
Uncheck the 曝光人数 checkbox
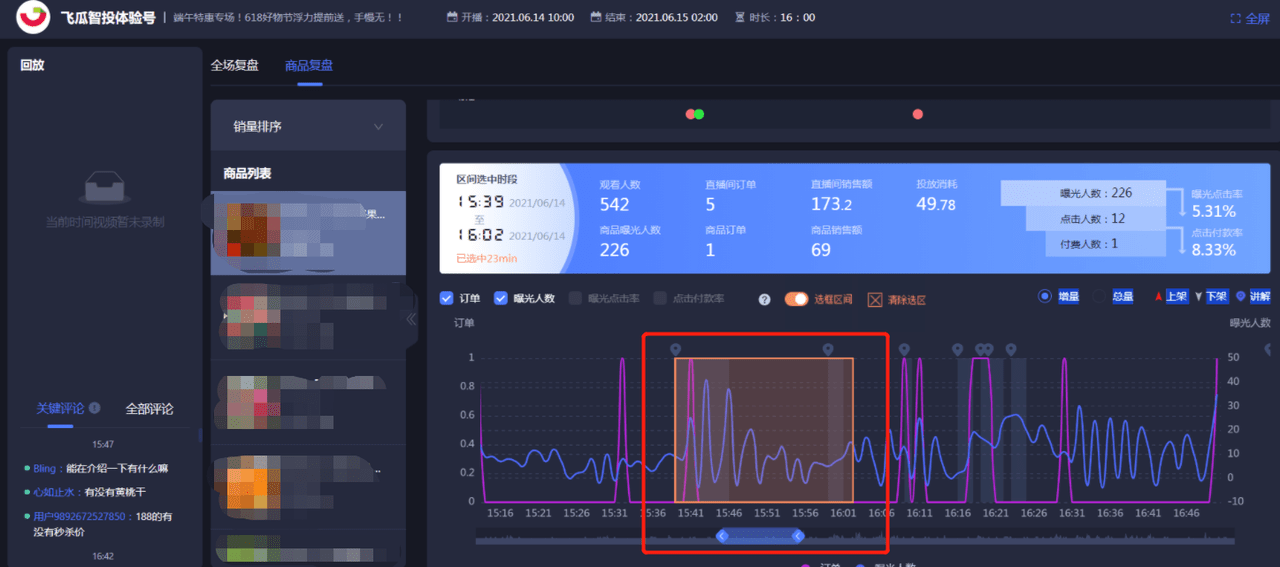tap(501, 298)
